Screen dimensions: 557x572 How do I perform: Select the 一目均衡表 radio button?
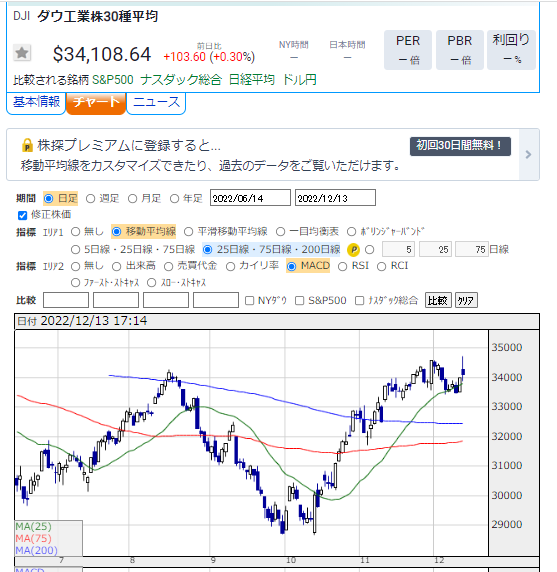tap(280, 232)
